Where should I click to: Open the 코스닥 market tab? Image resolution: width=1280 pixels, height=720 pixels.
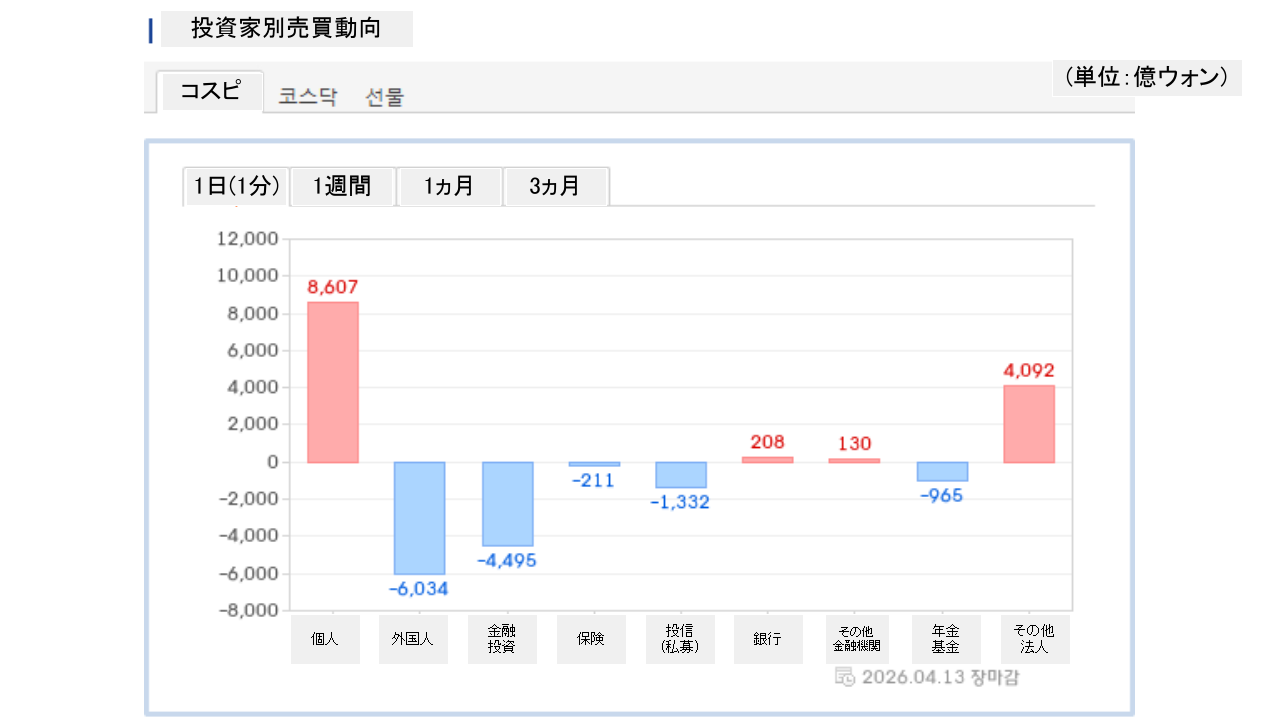(308, 97)
